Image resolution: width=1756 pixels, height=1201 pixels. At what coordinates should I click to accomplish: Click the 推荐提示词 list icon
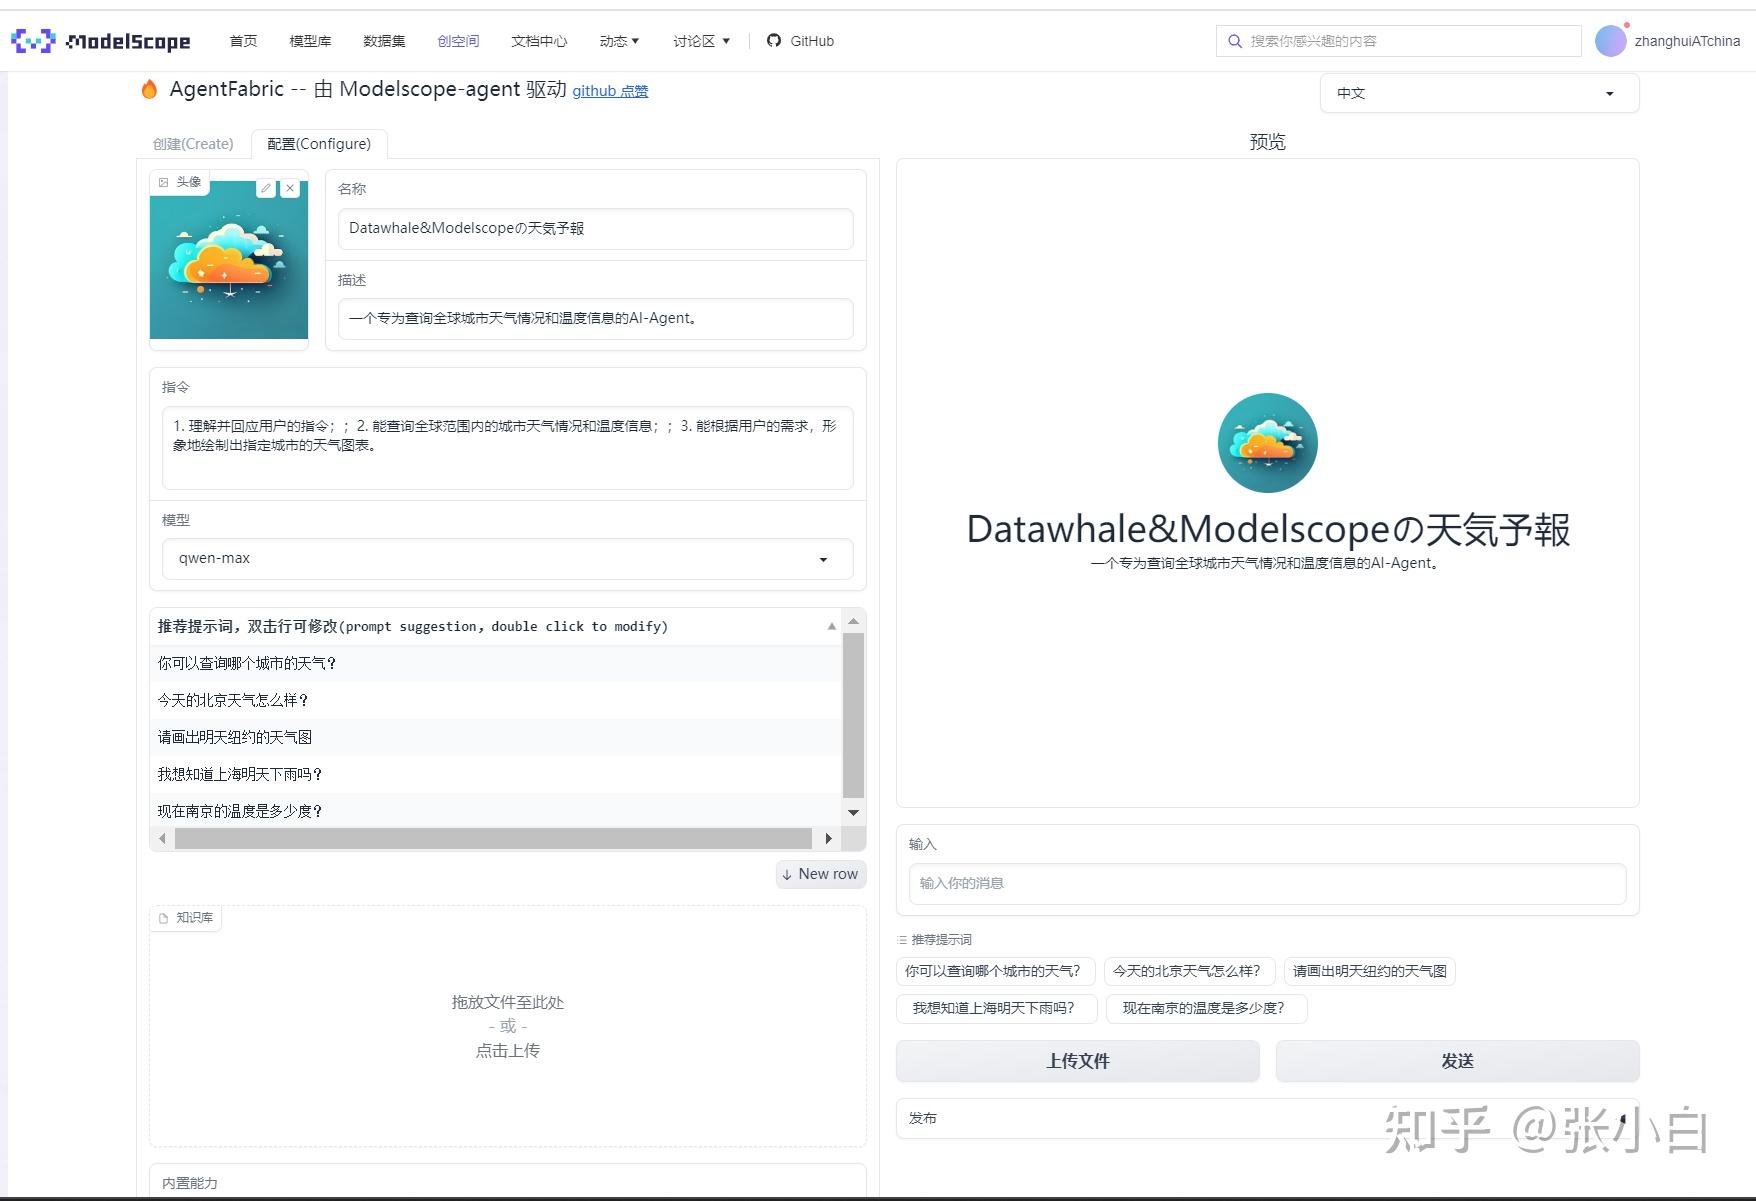(x=902, y=940)
